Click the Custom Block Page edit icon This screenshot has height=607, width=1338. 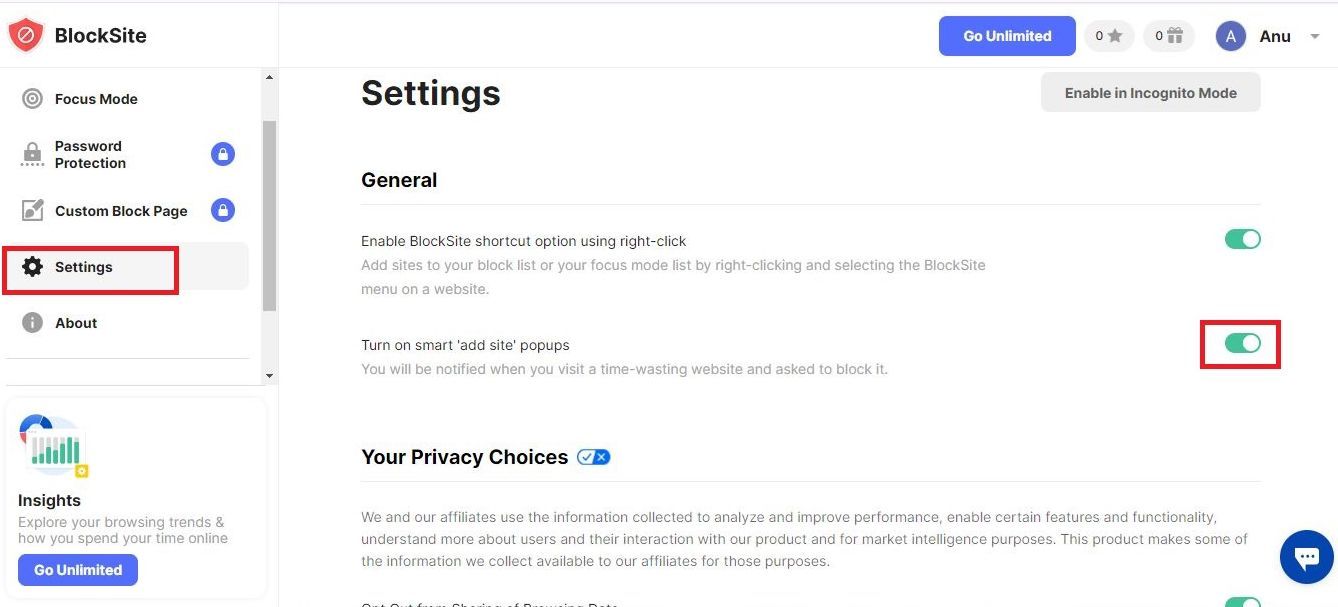pyautogui.click(x=31, y=210)
